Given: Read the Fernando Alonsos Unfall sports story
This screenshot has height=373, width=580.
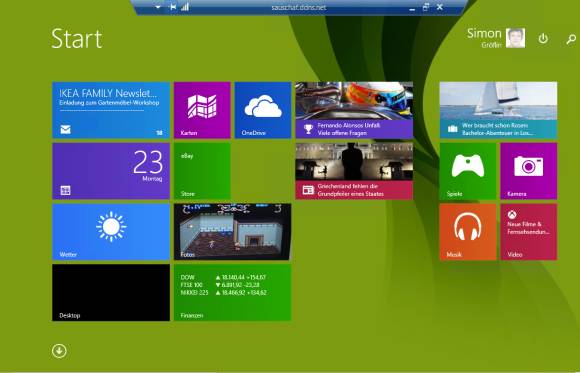Looking at the screenshot, I should (354, 110).
